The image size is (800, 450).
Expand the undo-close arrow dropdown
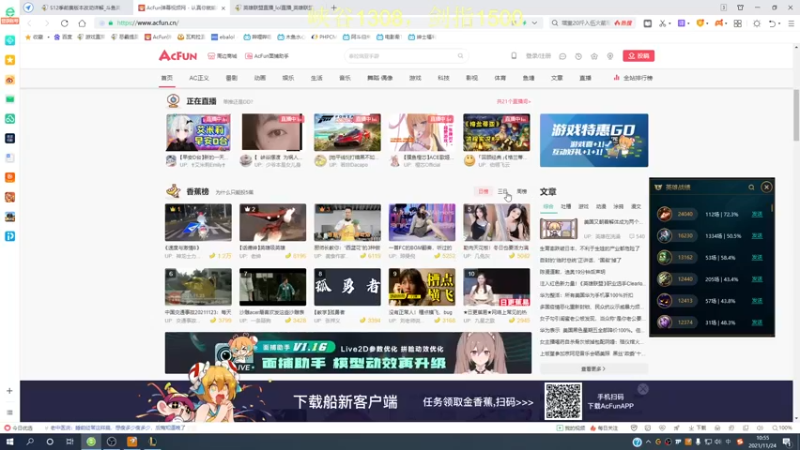(780, 23)
